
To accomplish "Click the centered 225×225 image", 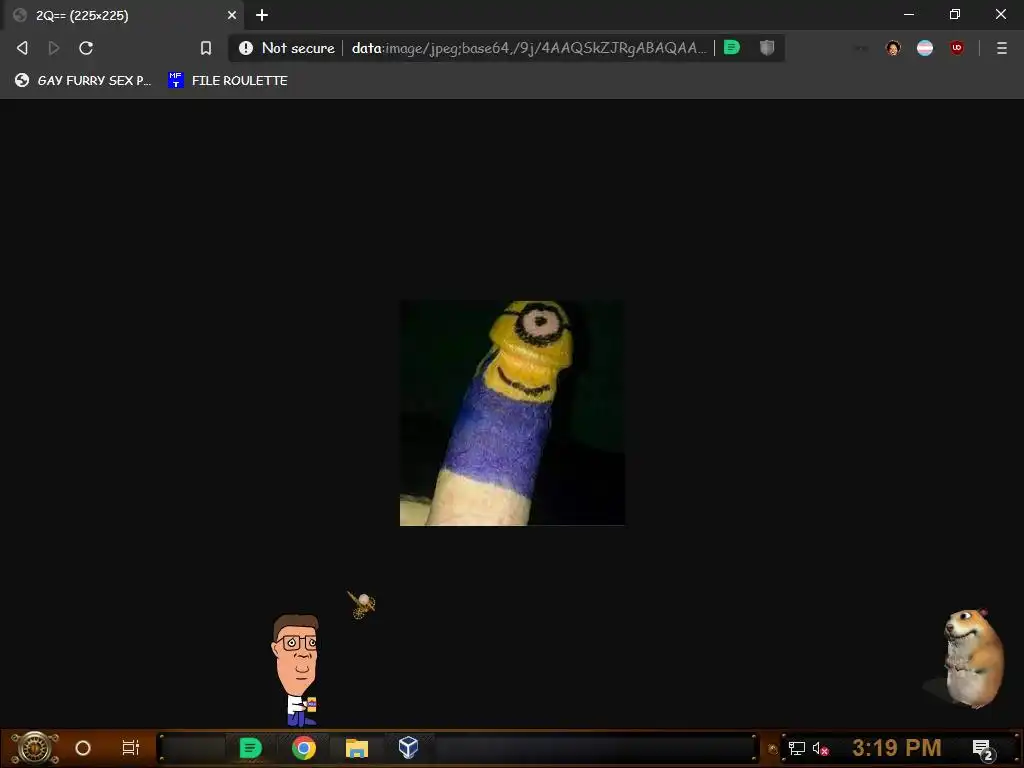I will [512, 413].
